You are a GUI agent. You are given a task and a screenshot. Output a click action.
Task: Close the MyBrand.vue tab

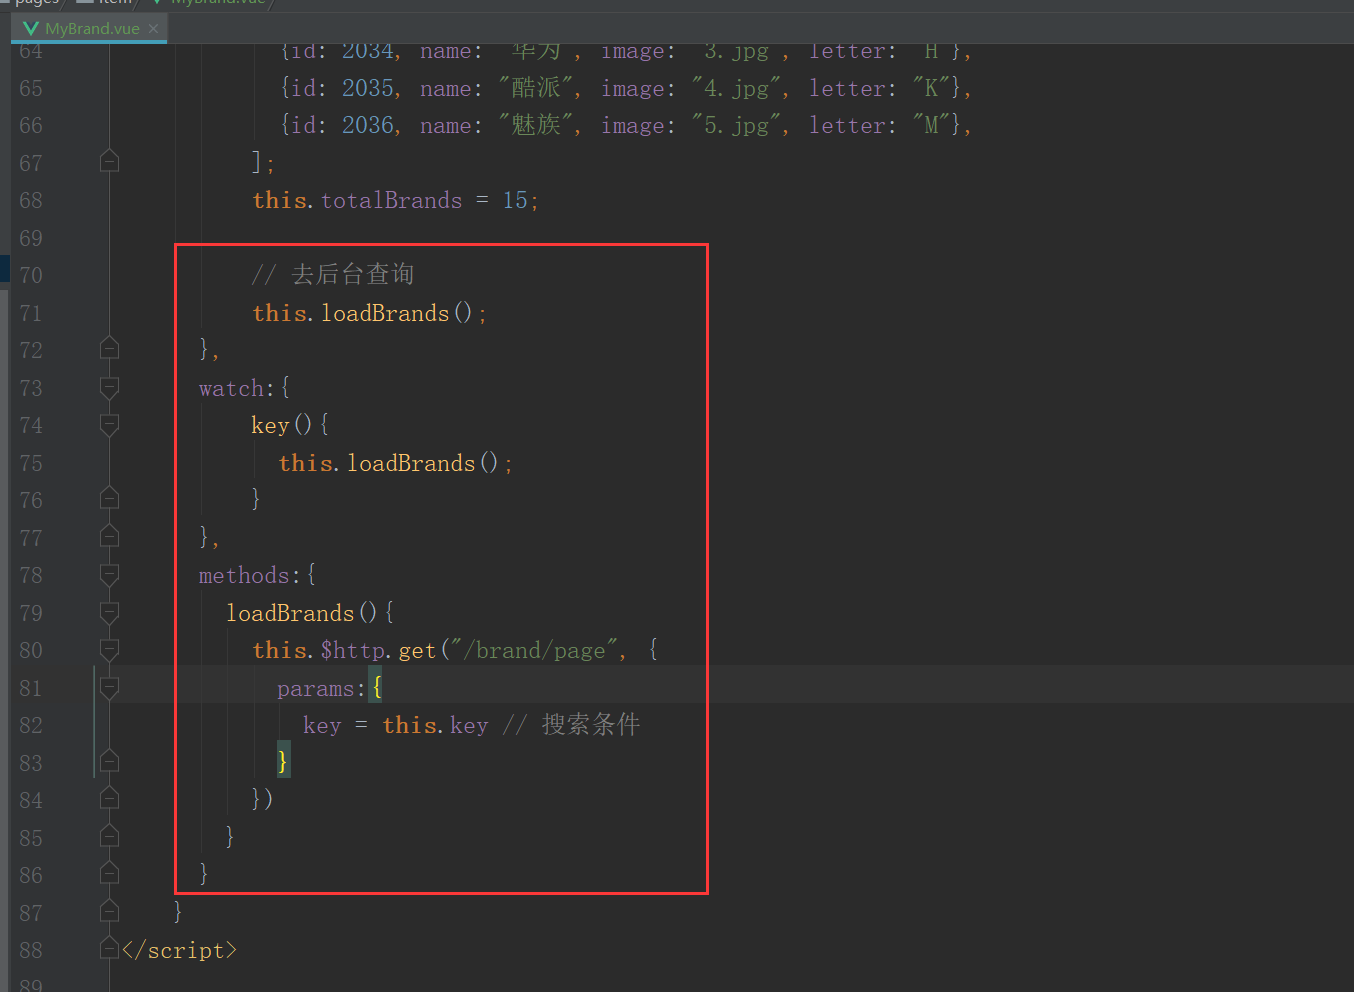pyautogui.click(x=153, y=29)
